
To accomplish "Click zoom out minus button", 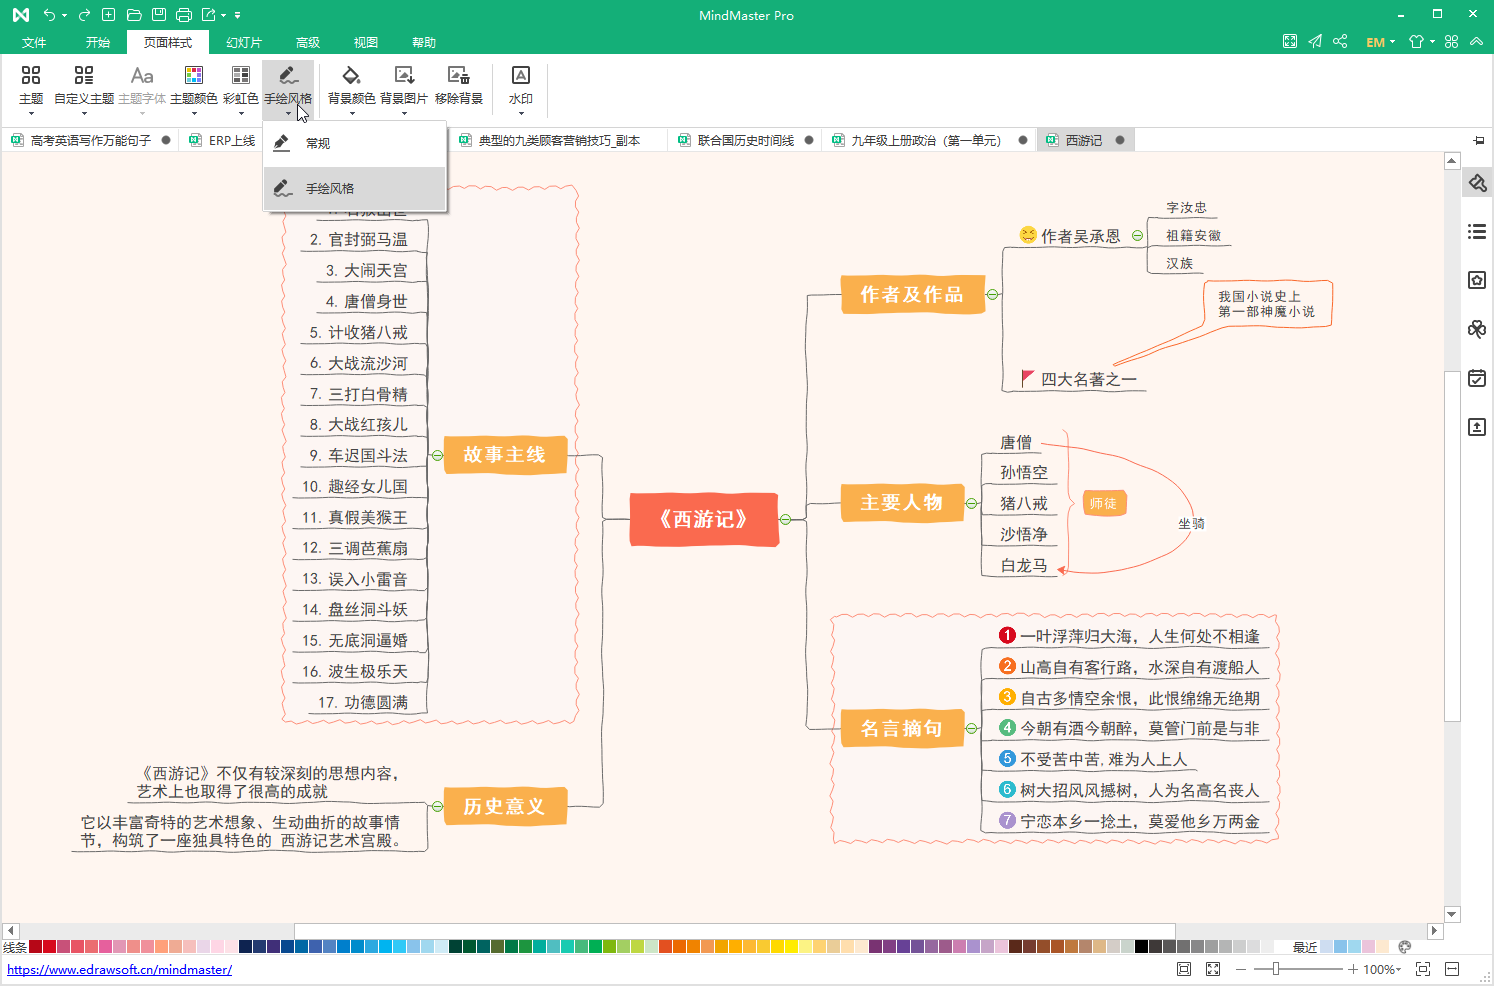I will coord(1241,969).
